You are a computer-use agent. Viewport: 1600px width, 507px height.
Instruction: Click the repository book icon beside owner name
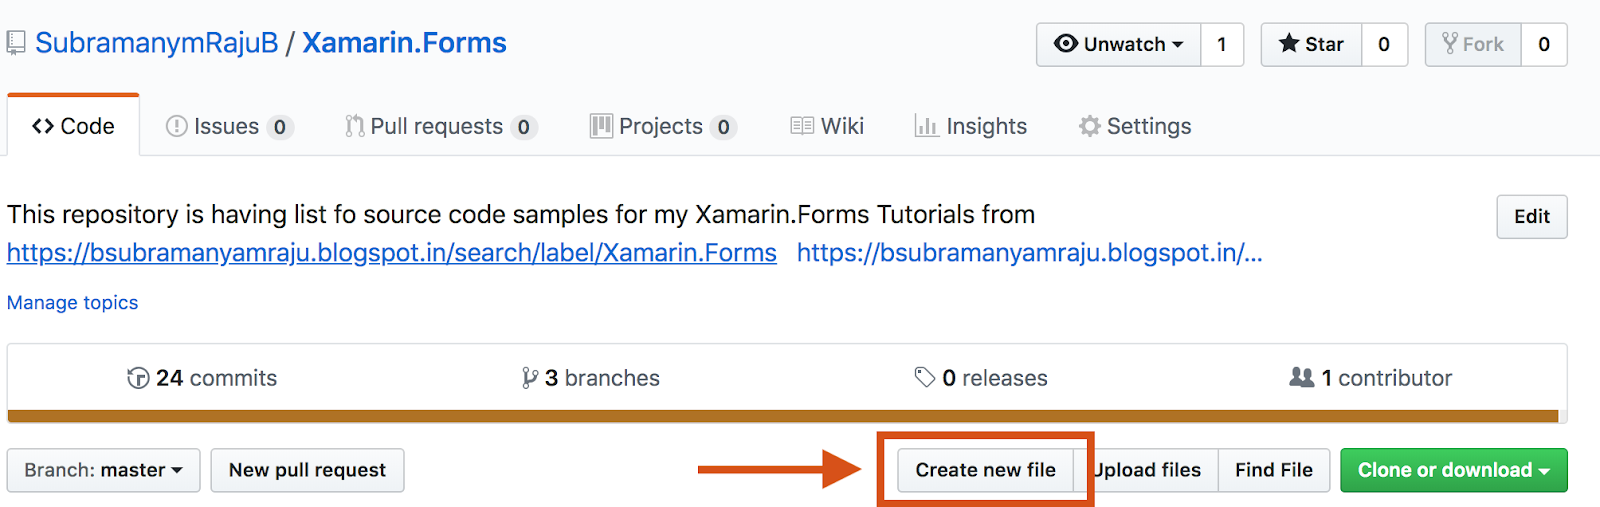(15, 43)
